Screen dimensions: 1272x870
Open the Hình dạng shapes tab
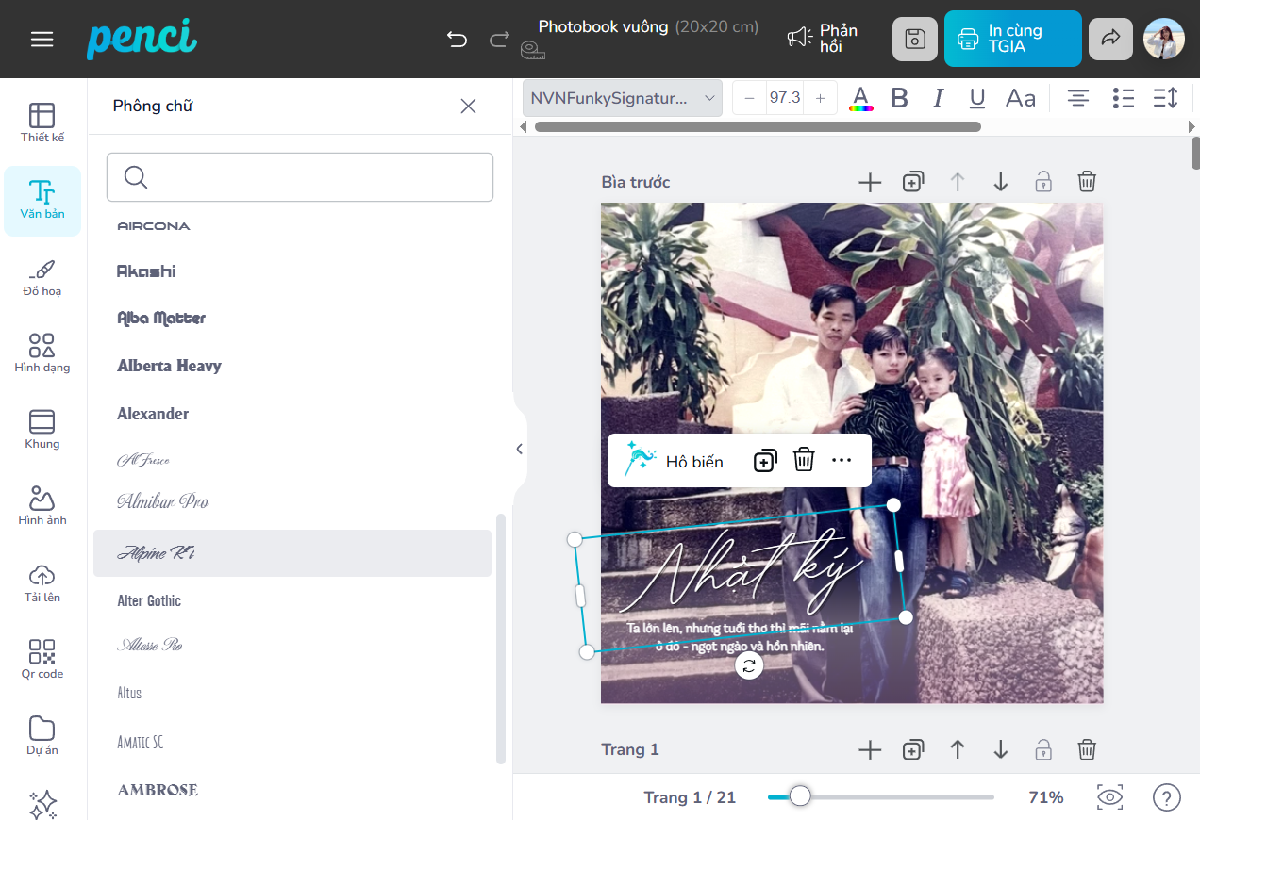pos(42,353)
